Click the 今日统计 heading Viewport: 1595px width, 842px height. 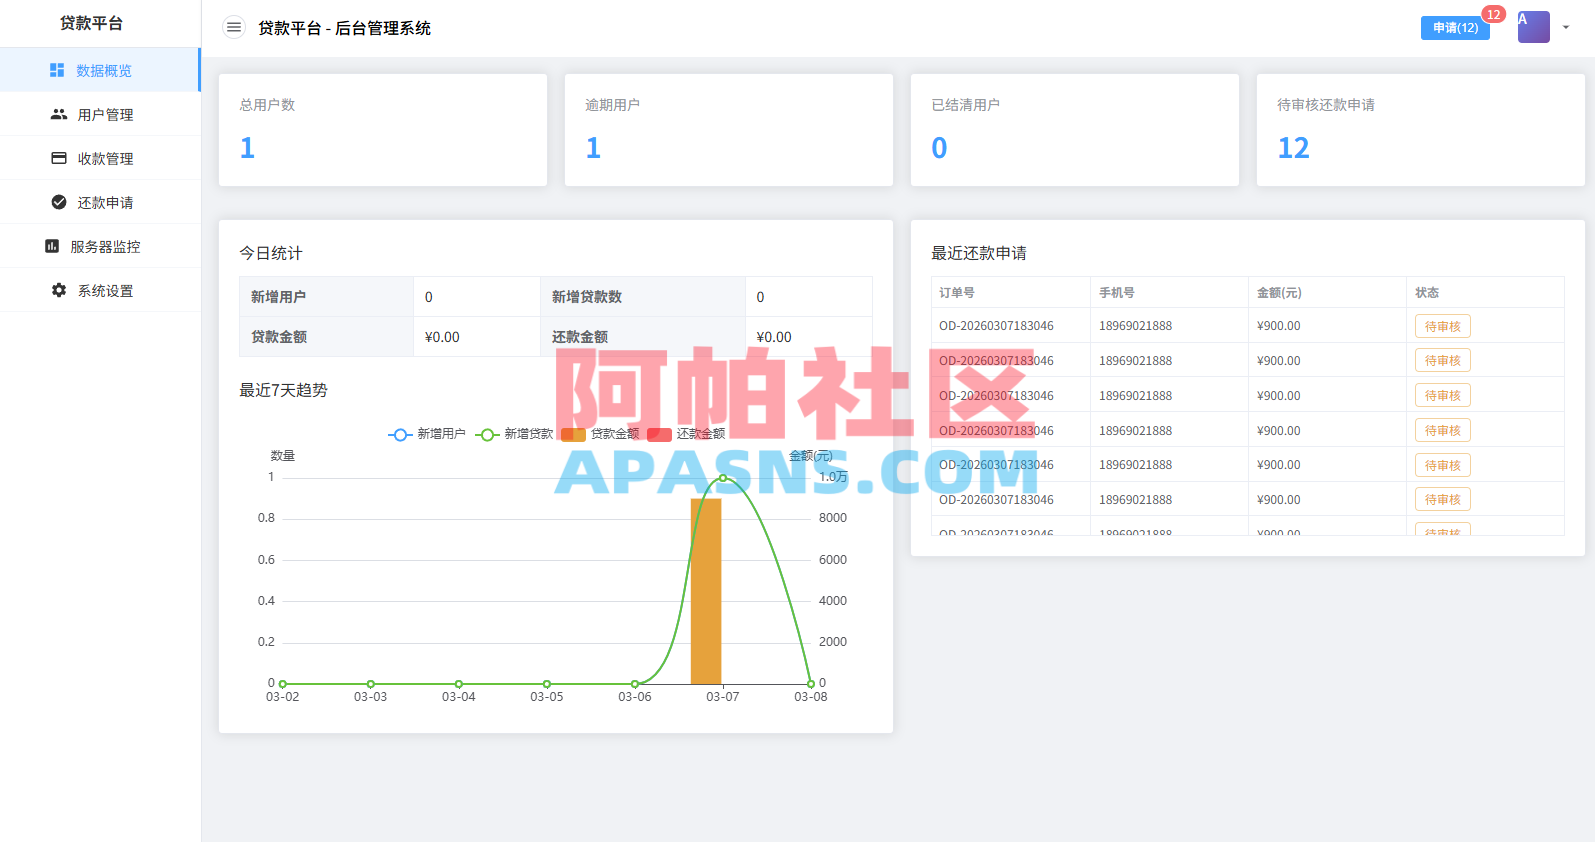(x=270, y=253)
